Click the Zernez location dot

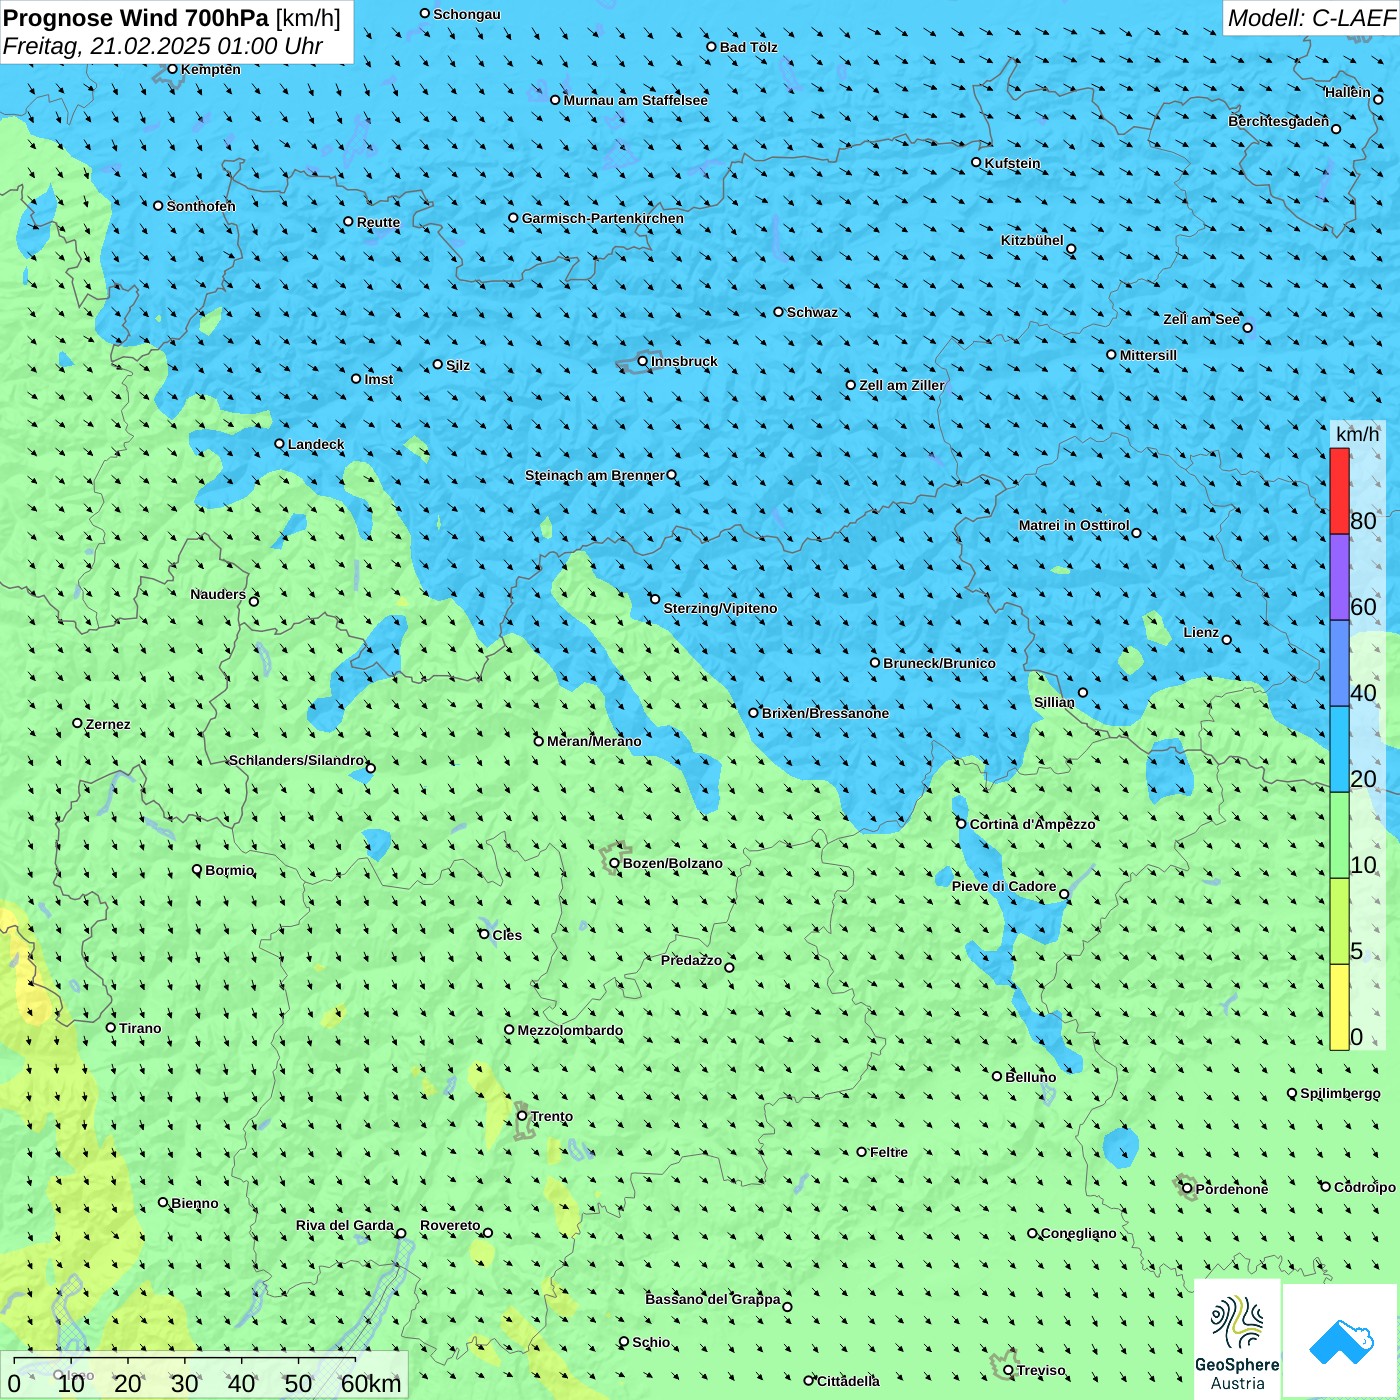(77, 724)
